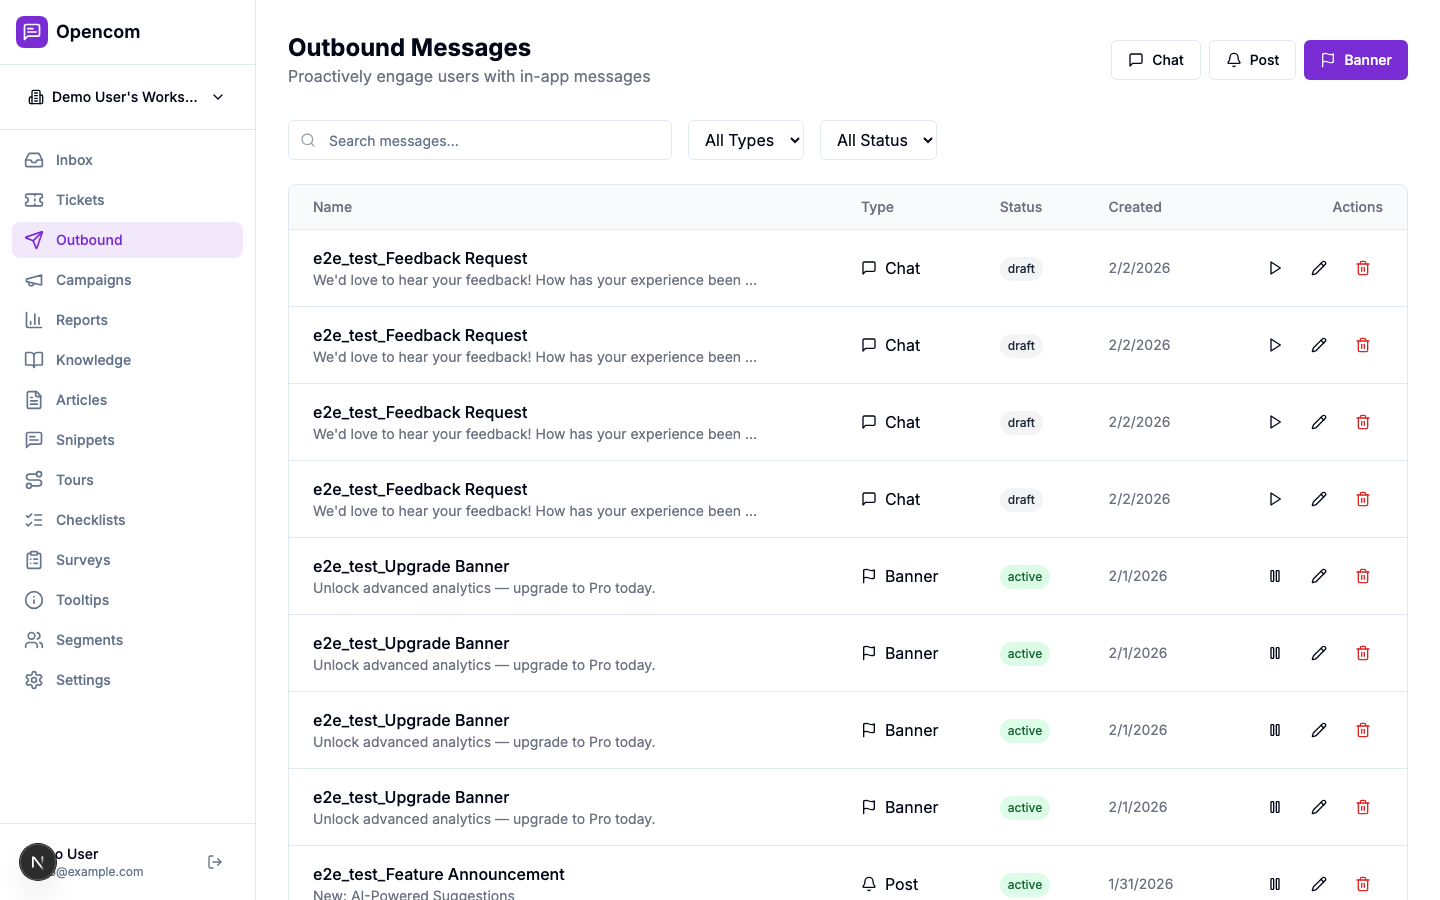The width and height of the screenshot is (1440, 900).
Task: Open Reports via the bar chart icon
Action: tap(33, 320)
